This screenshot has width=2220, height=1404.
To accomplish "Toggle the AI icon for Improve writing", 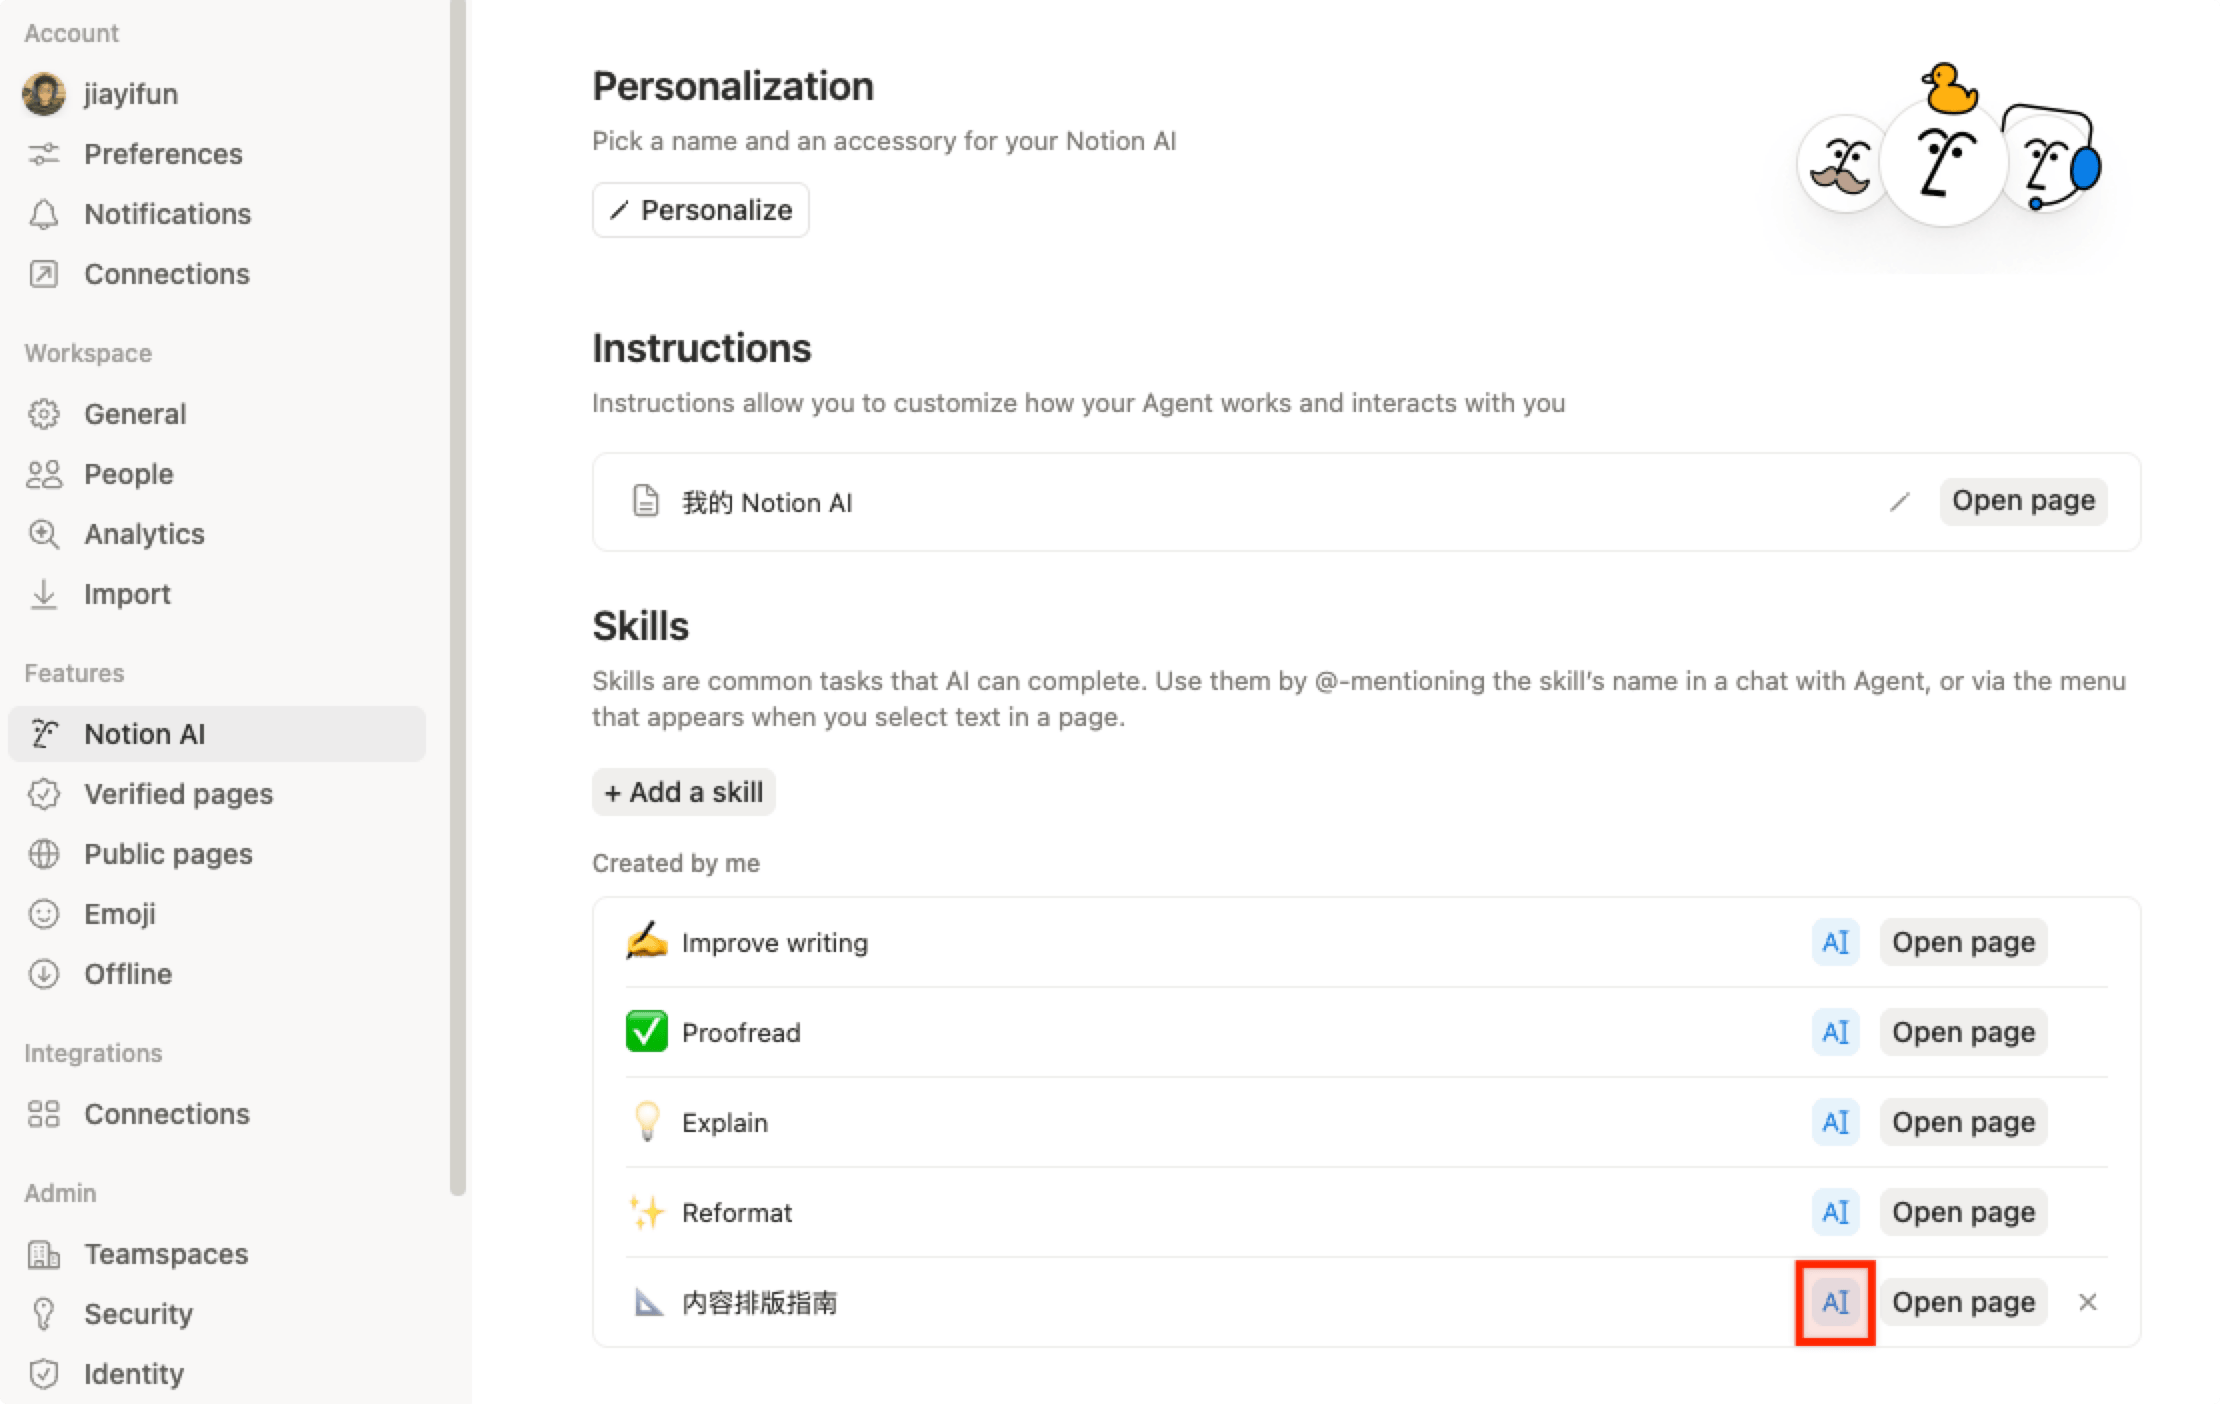I will (x=1835, y=942).
